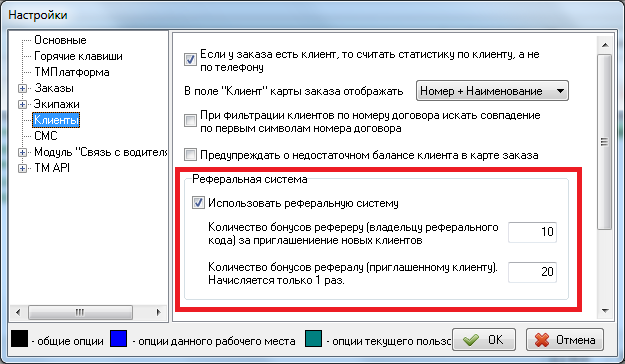Click the black общие опции color square
Viewport: 625px width, 364px height.
tap(20, 338)
